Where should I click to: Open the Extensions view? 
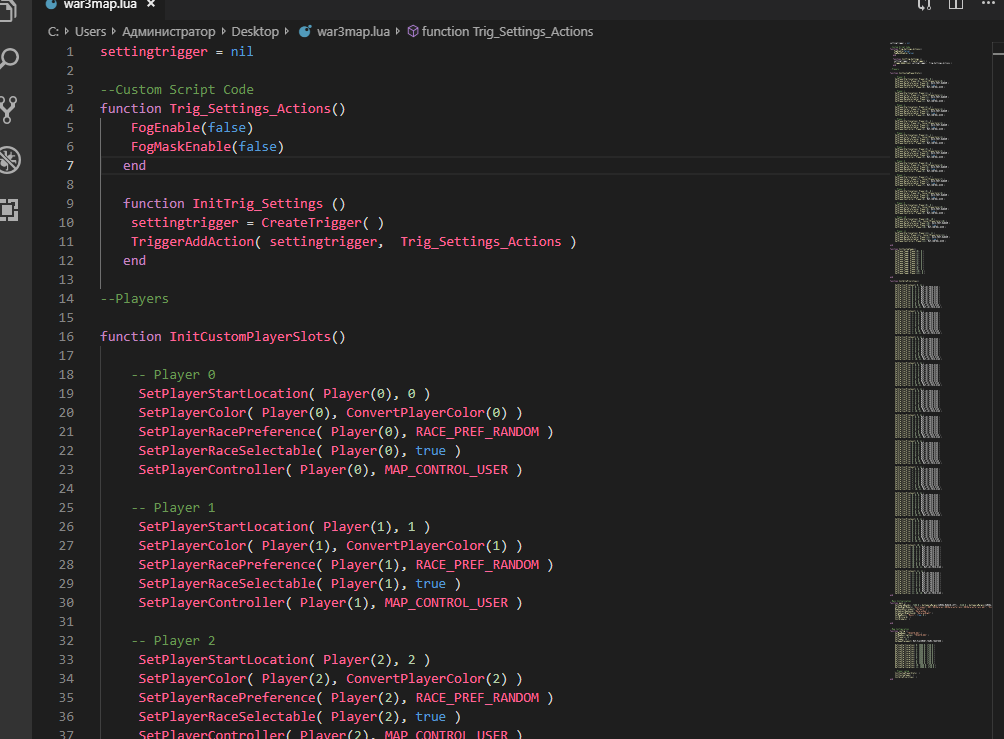(9, 210)
